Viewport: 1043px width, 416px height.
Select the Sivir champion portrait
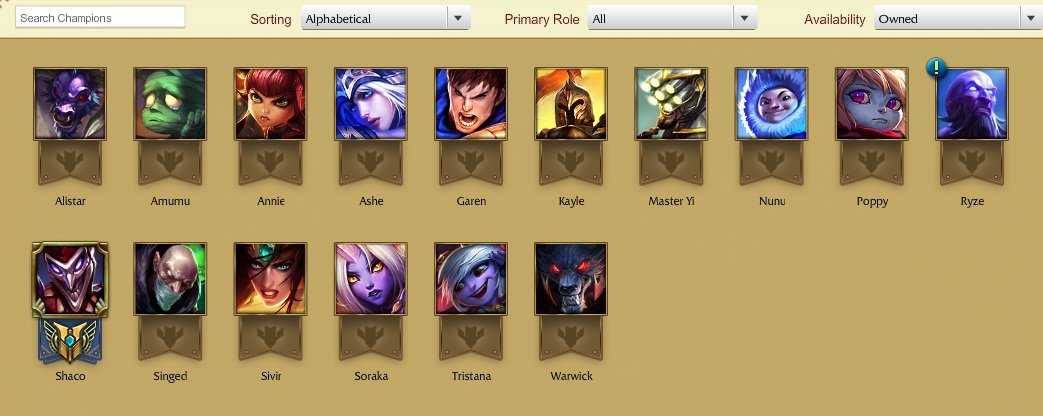[x=270, y=279]
